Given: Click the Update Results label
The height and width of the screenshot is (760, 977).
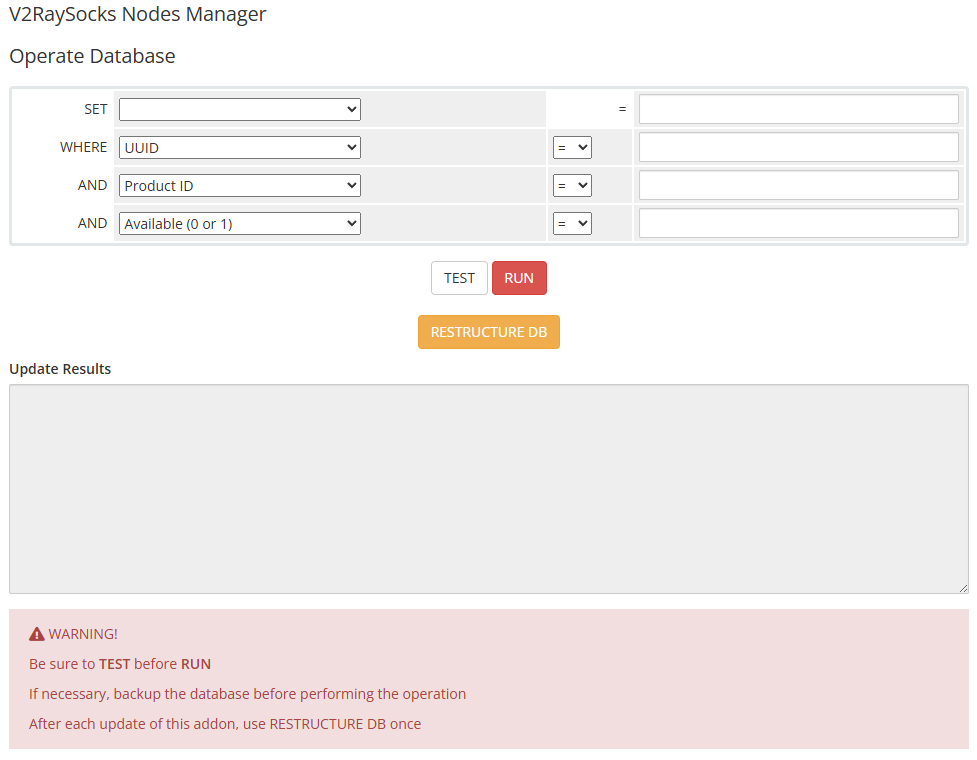Looking at the screenshot, I should pos(60,369).
